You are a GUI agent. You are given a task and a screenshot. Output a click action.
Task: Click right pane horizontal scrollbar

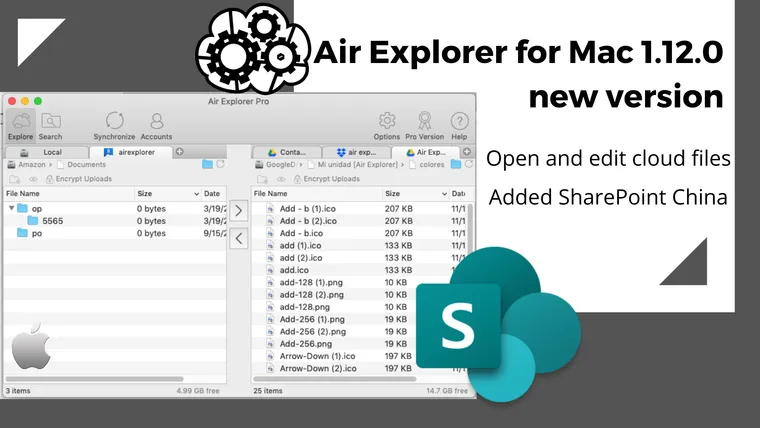[335, 379]
